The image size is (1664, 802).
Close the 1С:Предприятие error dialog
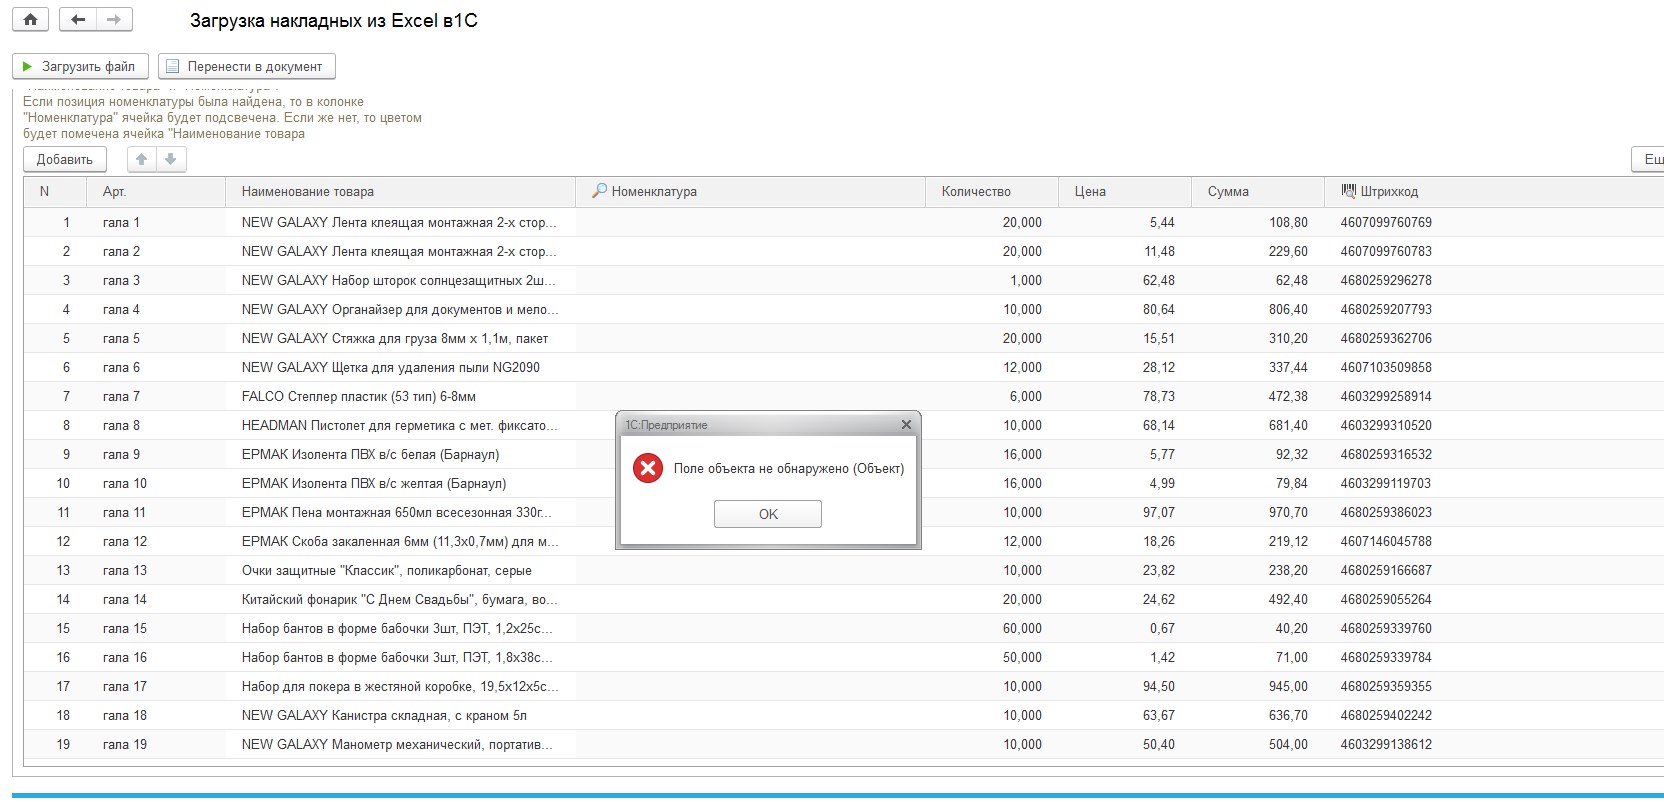[x=906, y=425]
